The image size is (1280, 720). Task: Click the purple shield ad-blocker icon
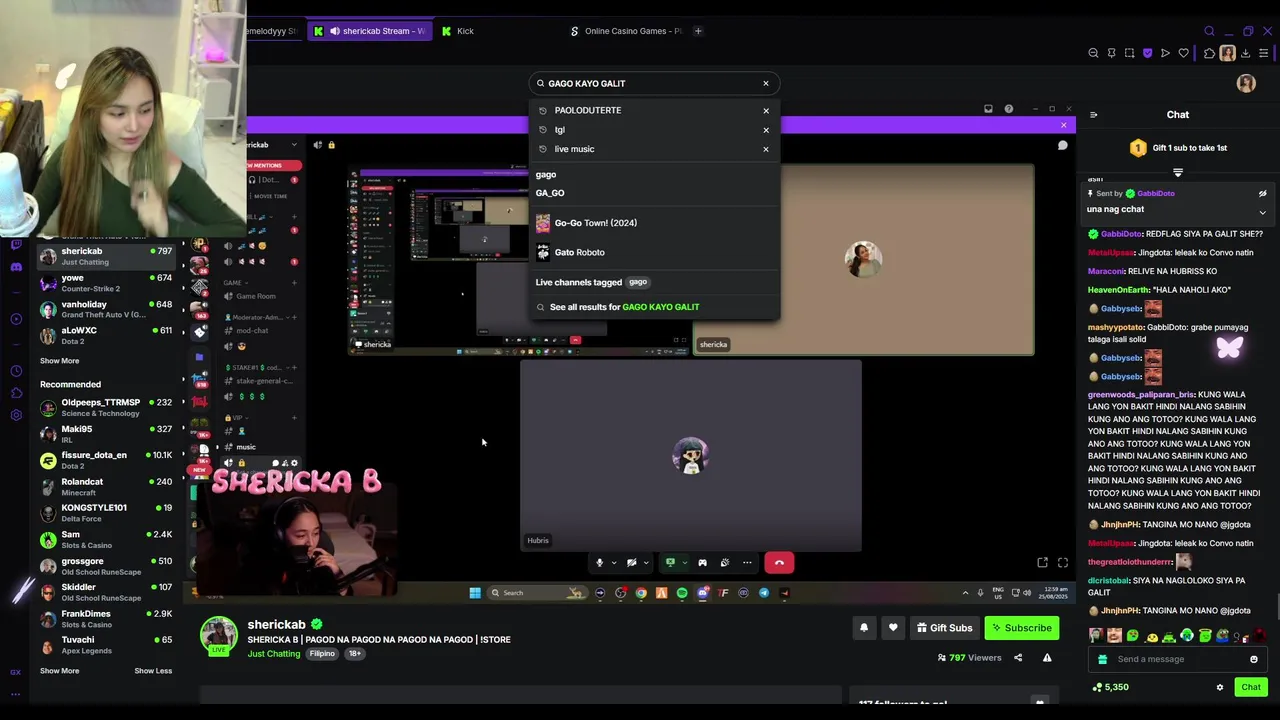[x=1147, y=53]
